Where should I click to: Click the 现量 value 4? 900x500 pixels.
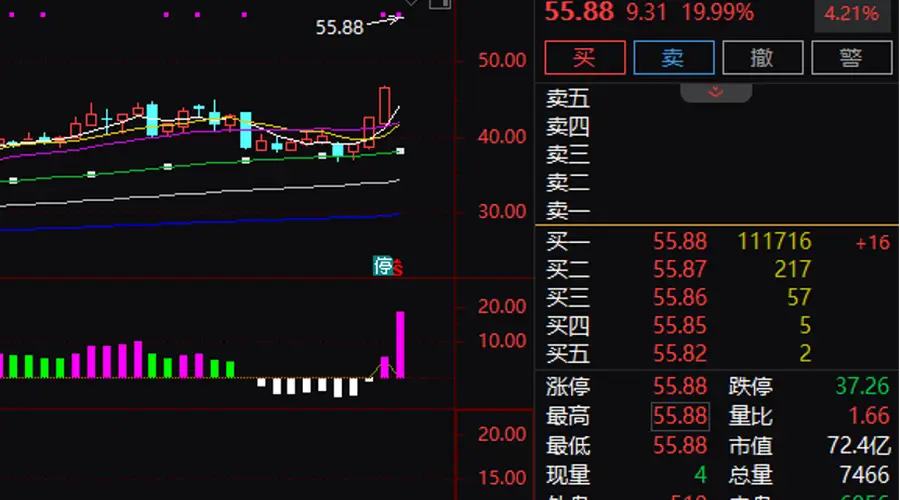tap(700, 475)
